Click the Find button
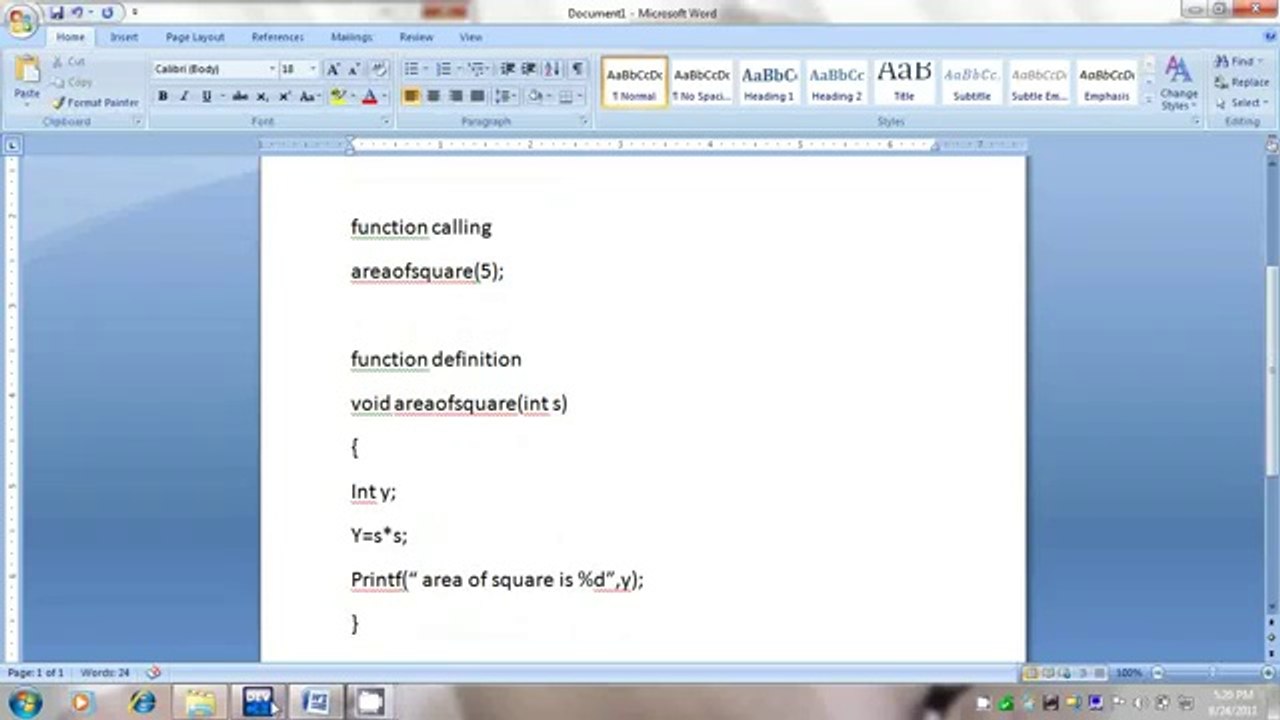Image resolution: width=1280 pixels, height=720 pixels. pyautogui.click(x=1235, y=62)
